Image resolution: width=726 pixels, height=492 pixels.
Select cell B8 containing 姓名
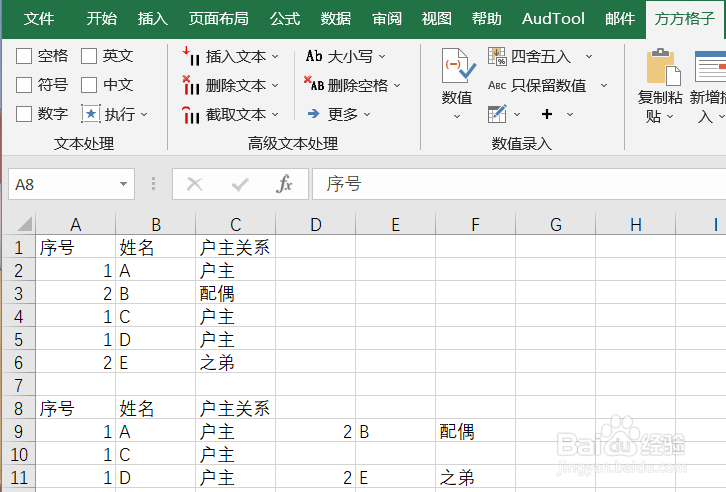156,408
